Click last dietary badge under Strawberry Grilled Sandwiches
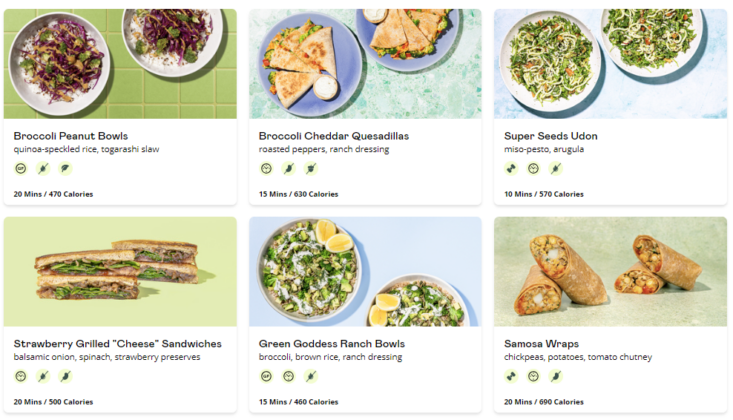The height and width of the screenshot is (420, 733). pyautogui.click(x=65, y=376)
